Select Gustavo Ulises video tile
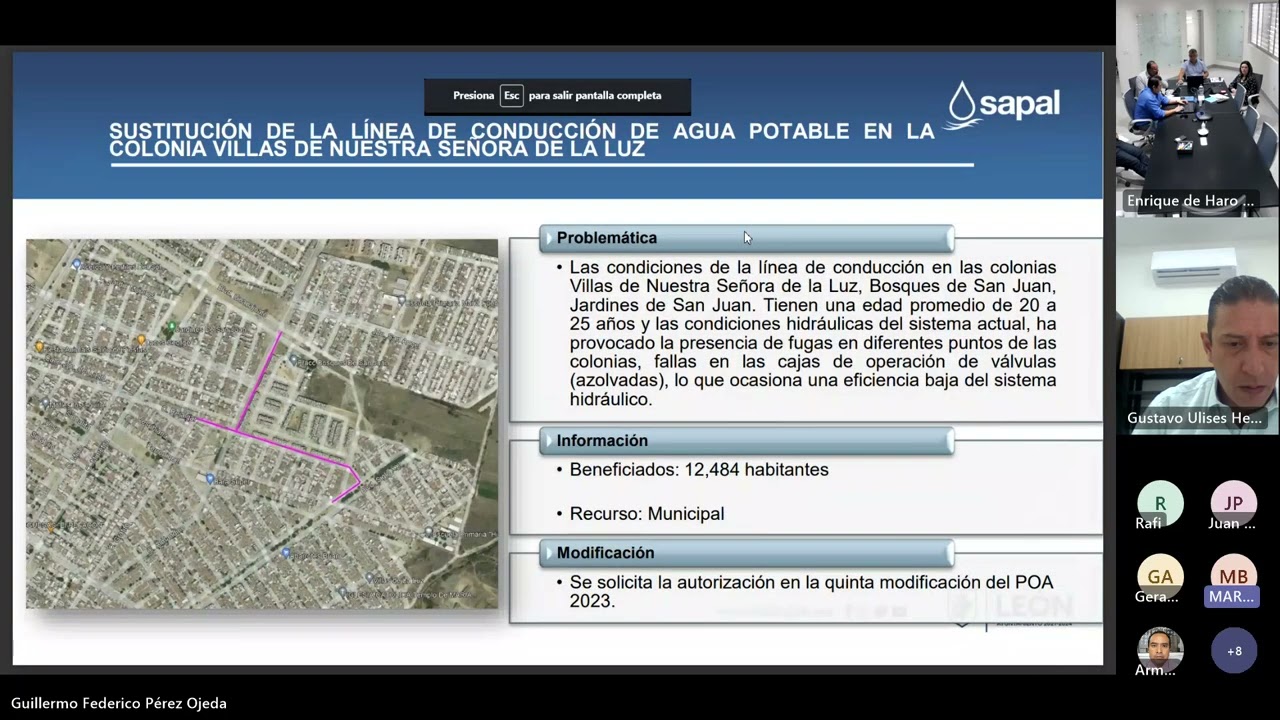 [x=1197, y=326]
